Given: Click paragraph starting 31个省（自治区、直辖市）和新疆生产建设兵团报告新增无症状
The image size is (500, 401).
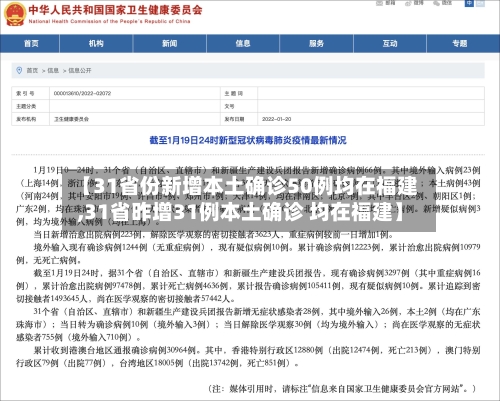Looking at the screenshot, I should pos(248,324).
